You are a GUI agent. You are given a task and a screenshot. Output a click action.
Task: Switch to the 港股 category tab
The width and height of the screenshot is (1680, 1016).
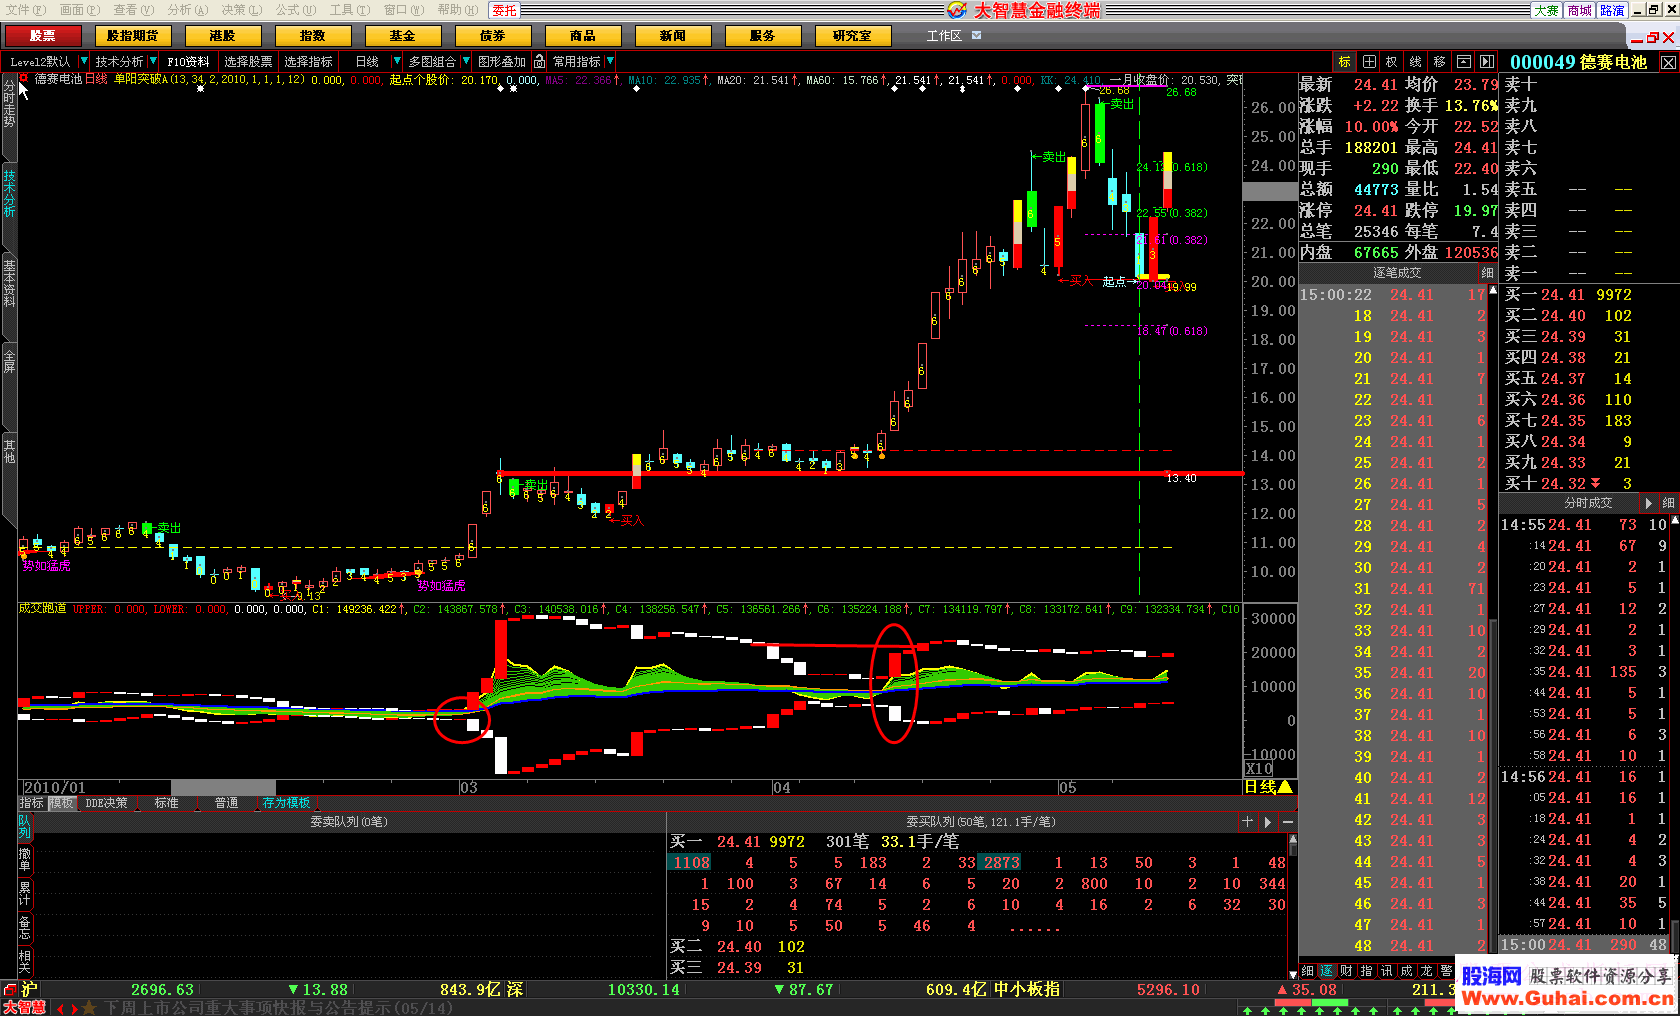[223, 35]
